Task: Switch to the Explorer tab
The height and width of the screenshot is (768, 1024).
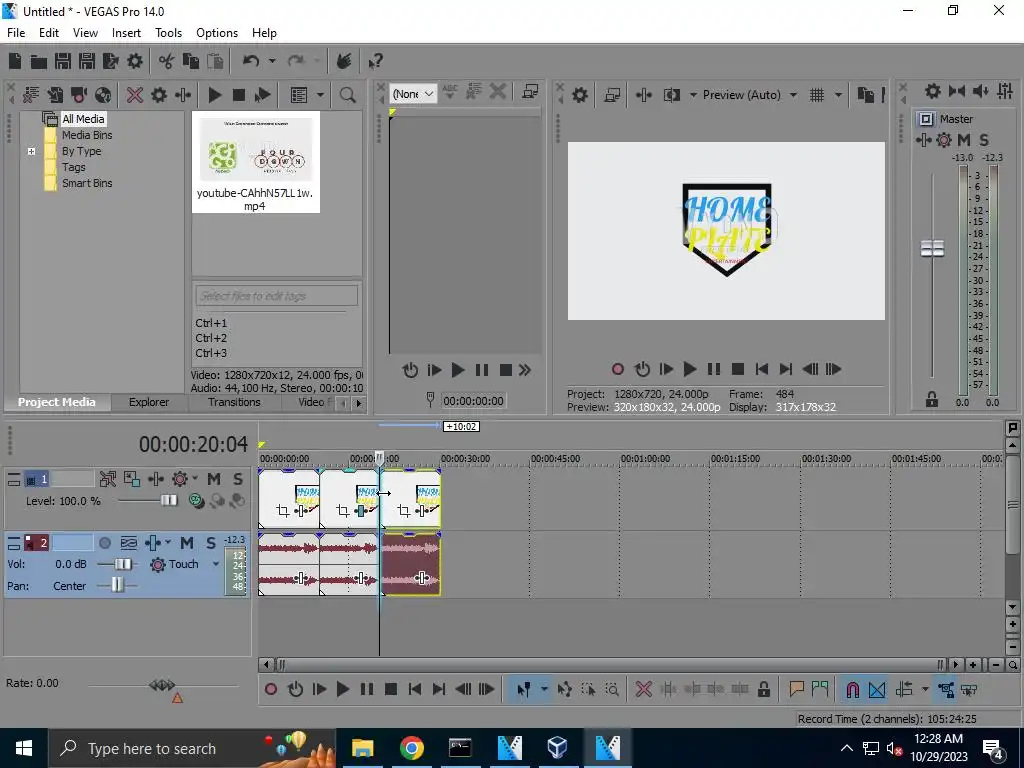Action: (148, 402)
